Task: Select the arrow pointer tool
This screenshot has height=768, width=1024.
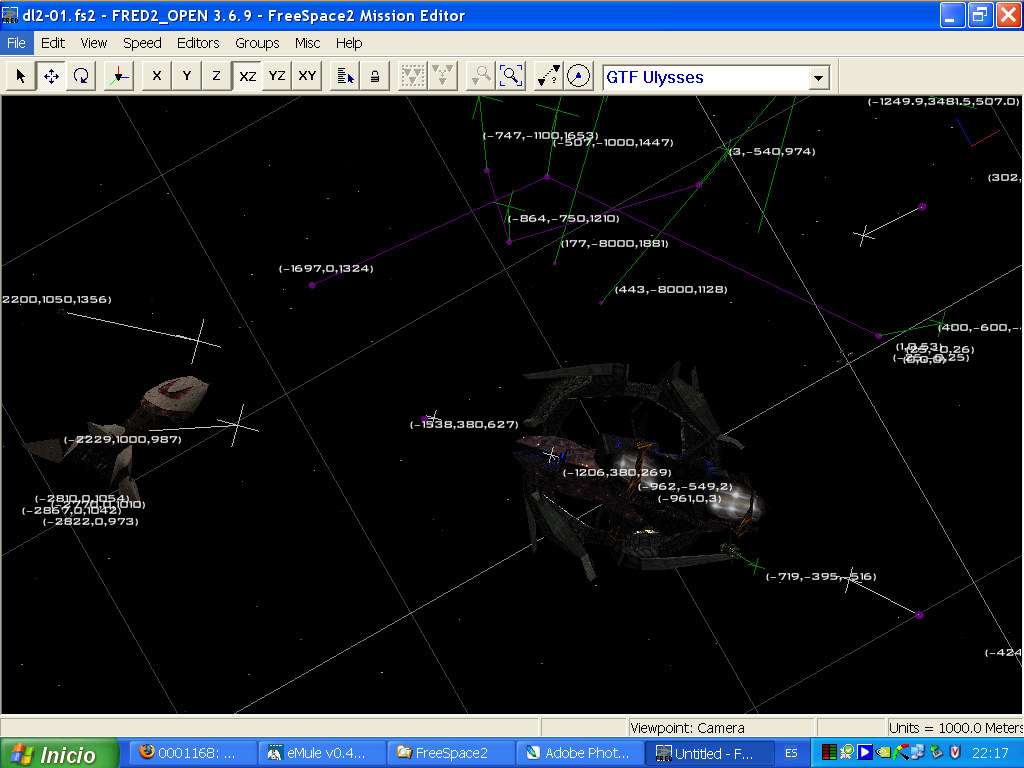Action: click(x=20, y=77)
